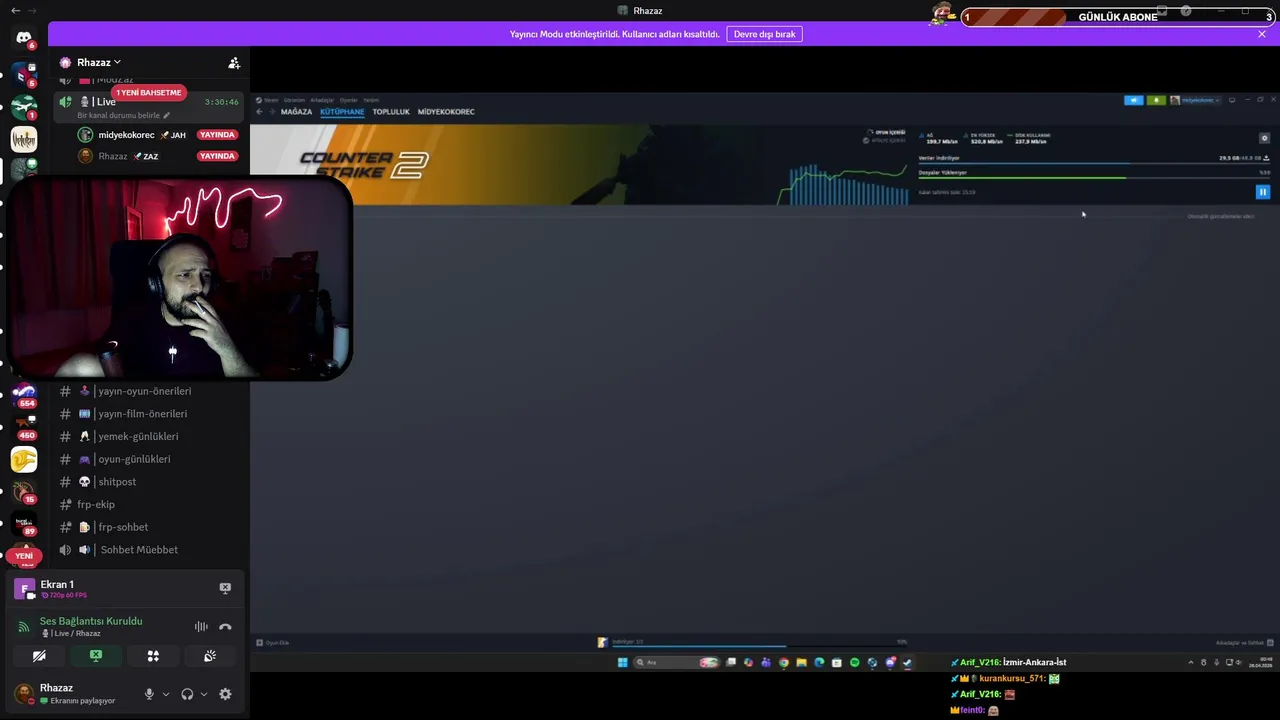Open activities shapes icon button
This screenshot has height=720, width=1280.
(x=153, y=656)
